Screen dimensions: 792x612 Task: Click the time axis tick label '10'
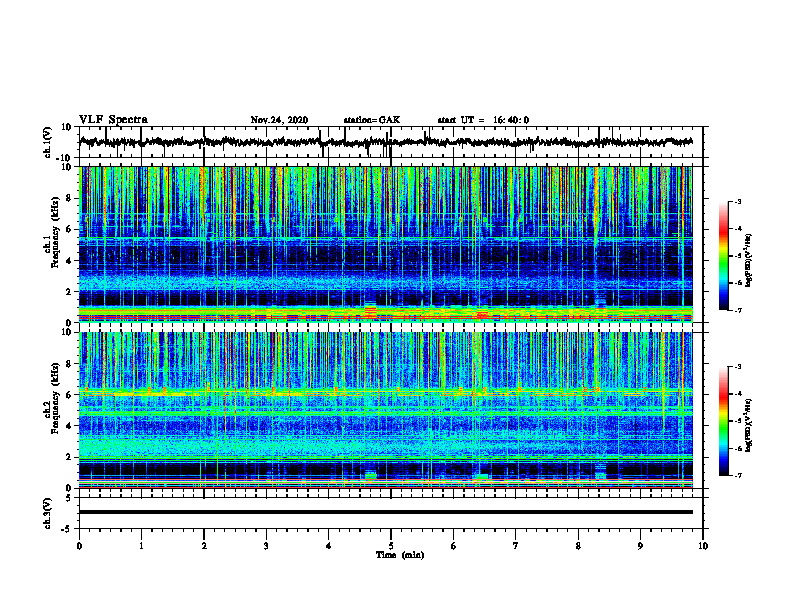click(703, 546)
